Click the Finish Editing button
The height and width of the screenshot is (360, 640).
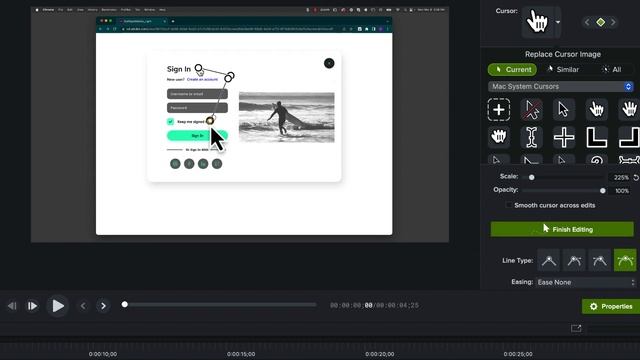(562, 229)
